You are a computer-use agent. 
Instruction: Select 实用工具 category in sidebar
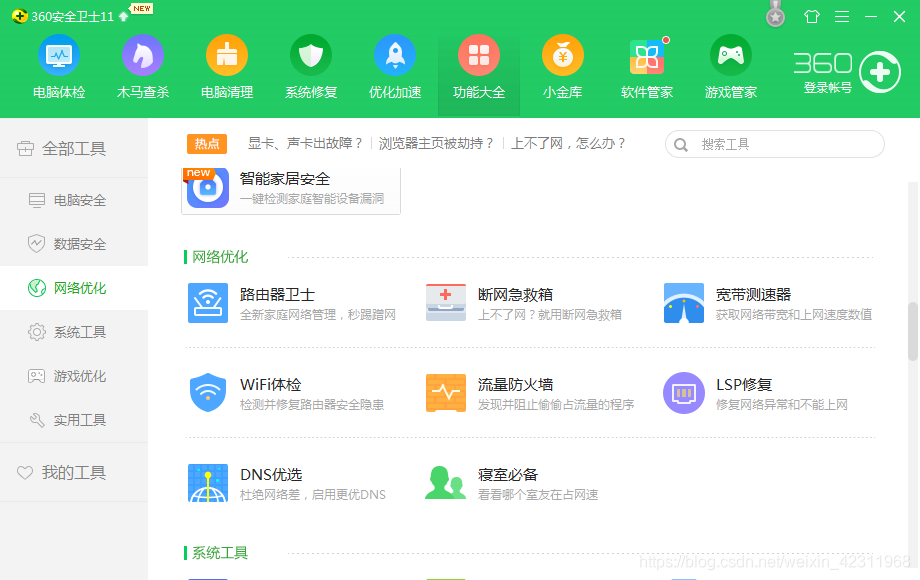tap(74, 420)
